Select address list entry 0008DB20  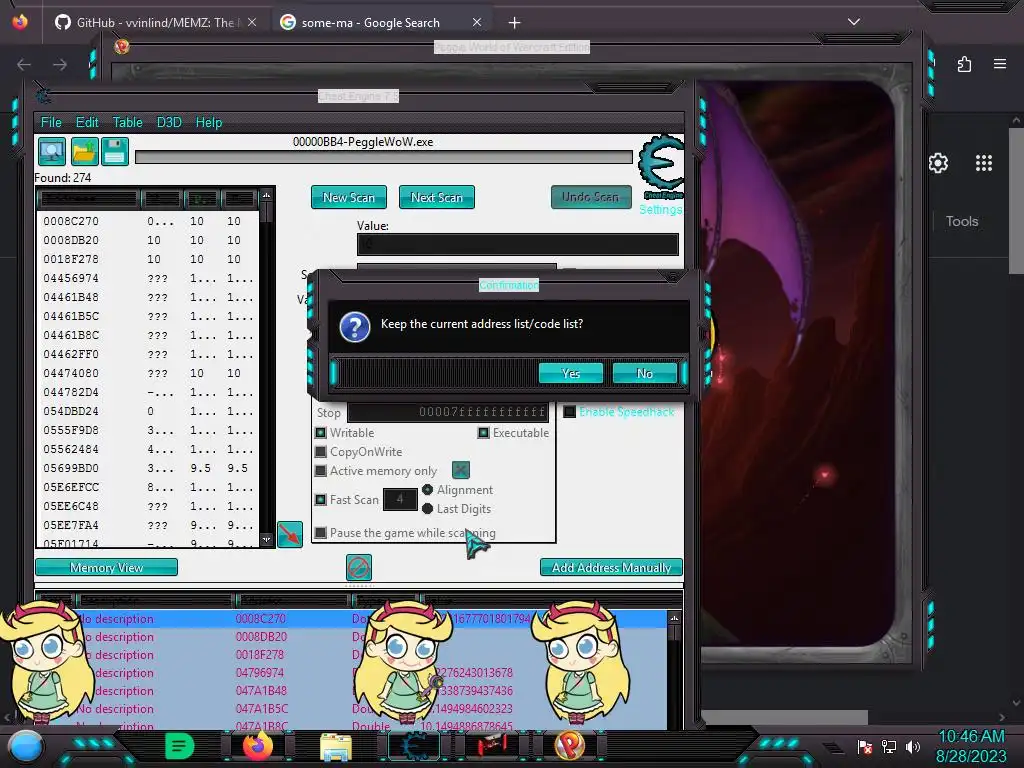pyautogui.click(x=351, y=637)
